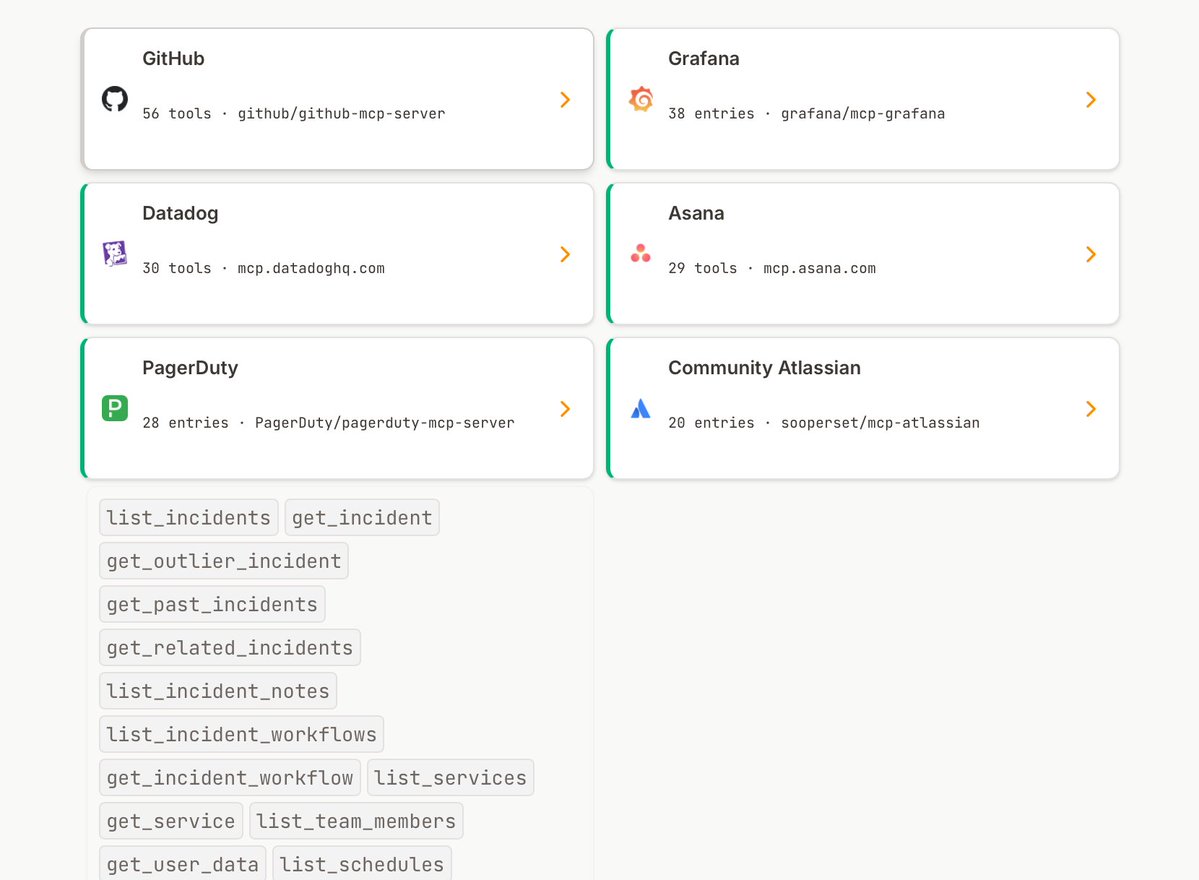Image resolution: width=1199 pixels, height=880 pixels.
Task: Click text '38 entries · grafana/mcp-grafana'
Action: click(807, 114)
